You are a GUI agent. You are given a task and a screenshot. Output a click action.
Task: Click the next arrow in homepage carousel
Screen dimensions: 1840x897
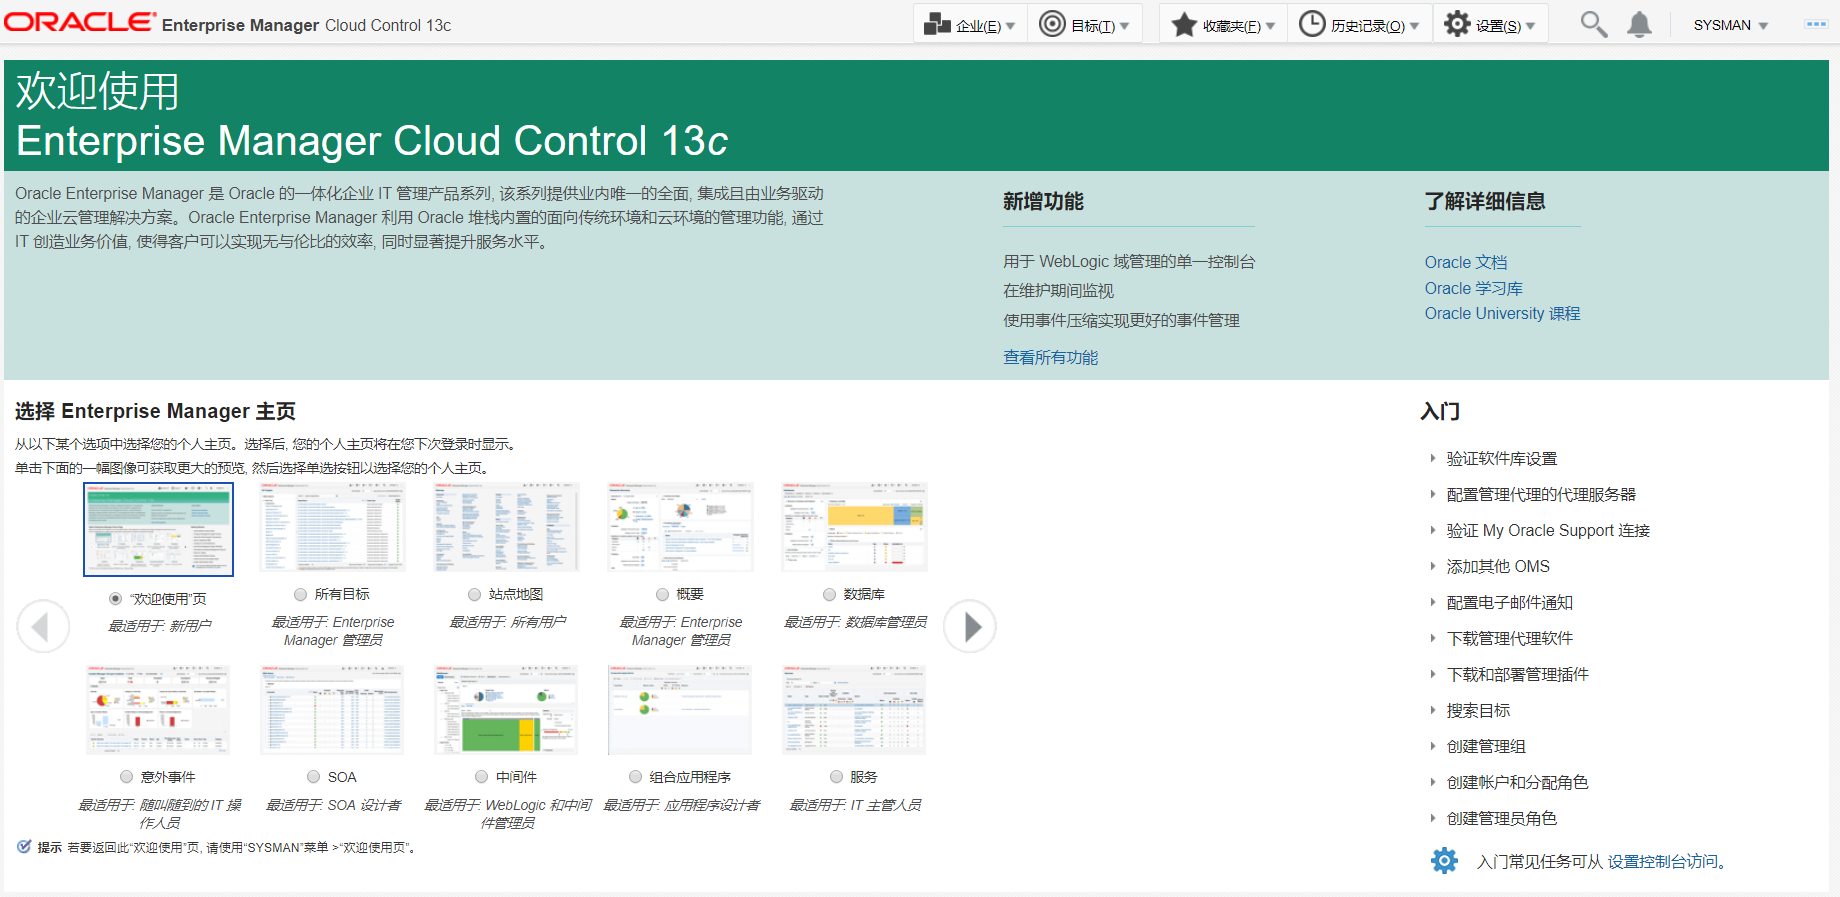(970, 627)
